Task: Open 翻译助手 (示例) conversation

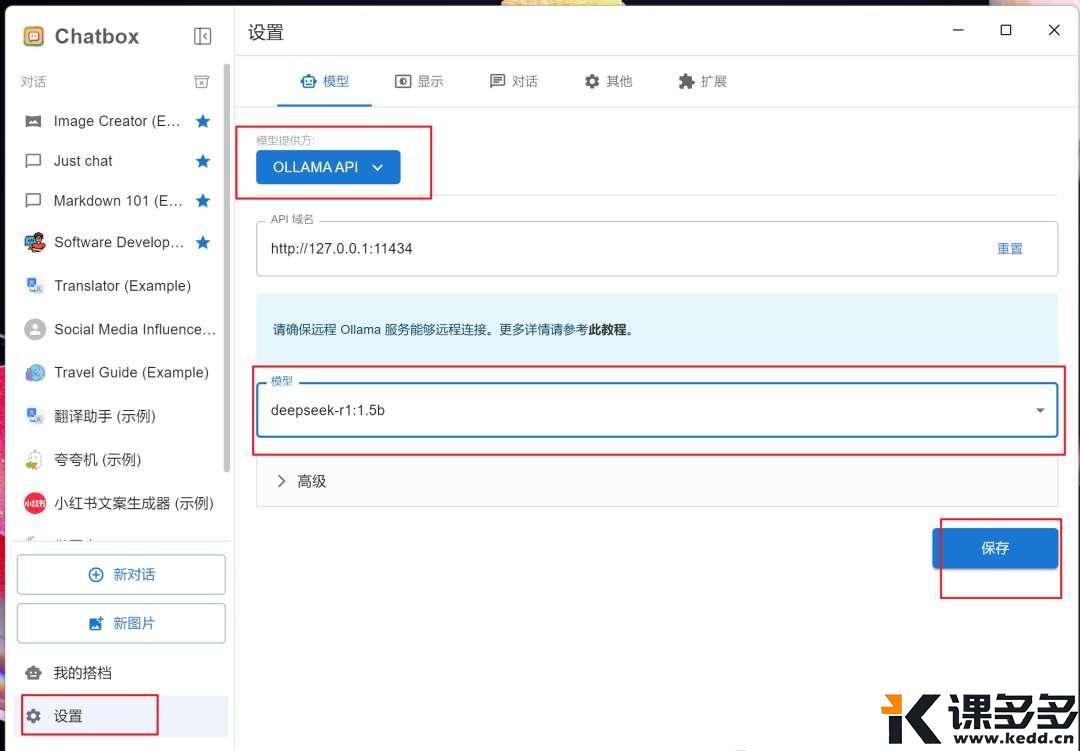Action: pyautogui.click(x=120, y=416)
